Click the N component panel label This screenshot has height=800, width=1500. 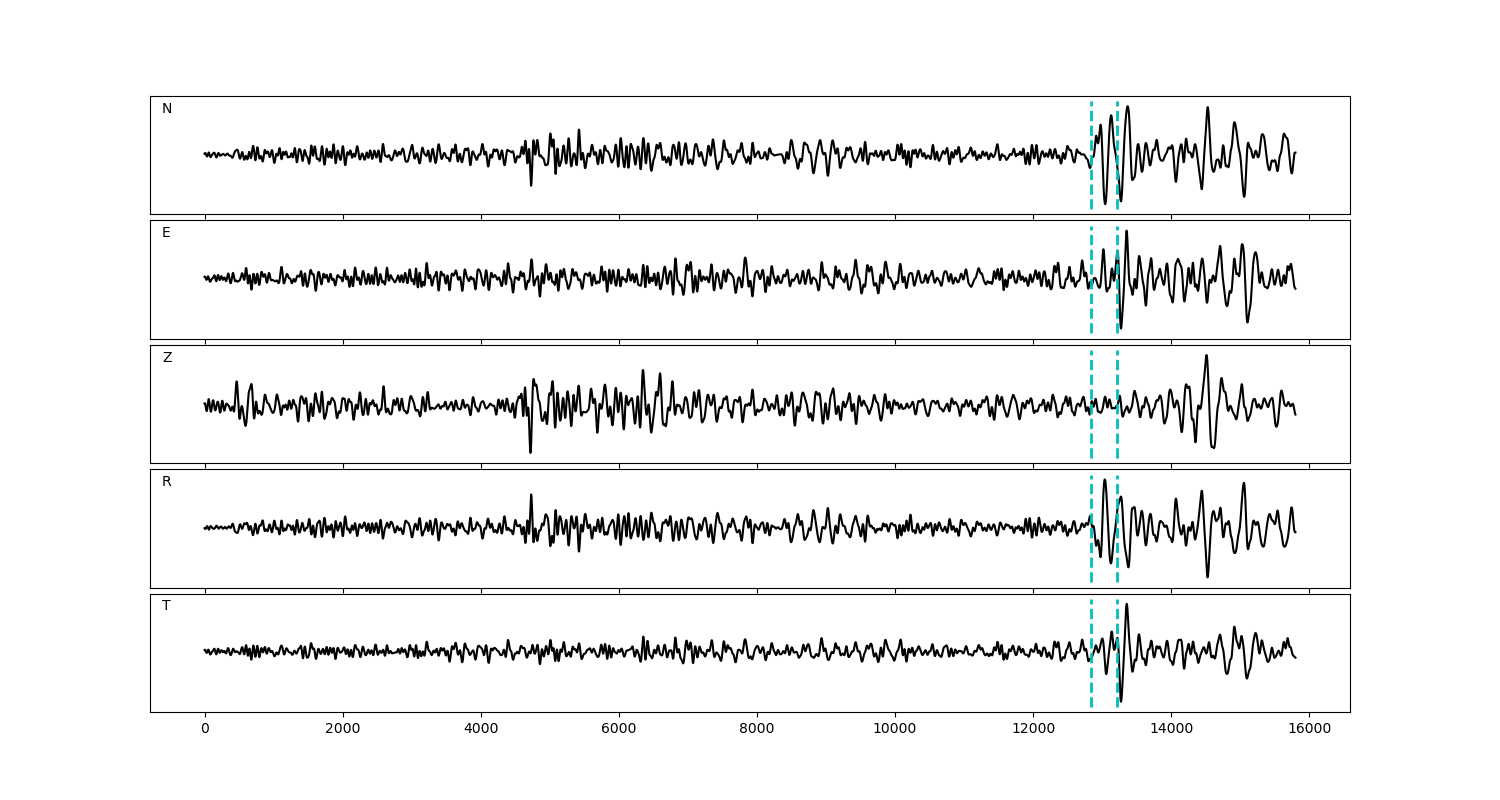(167, 109)
